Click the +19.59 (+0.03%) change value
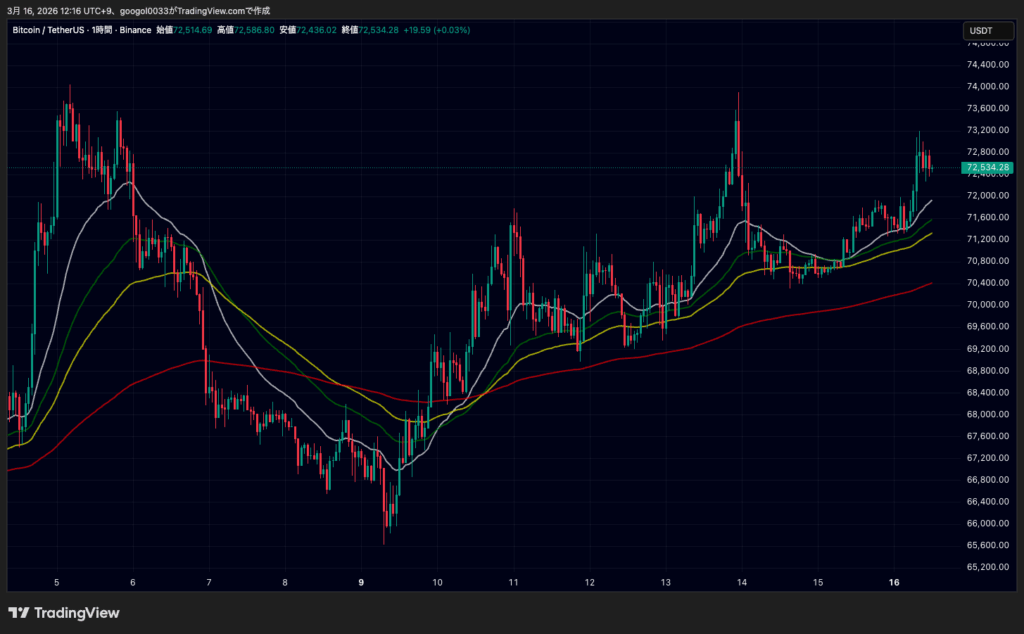 click(x=438, y=31)
